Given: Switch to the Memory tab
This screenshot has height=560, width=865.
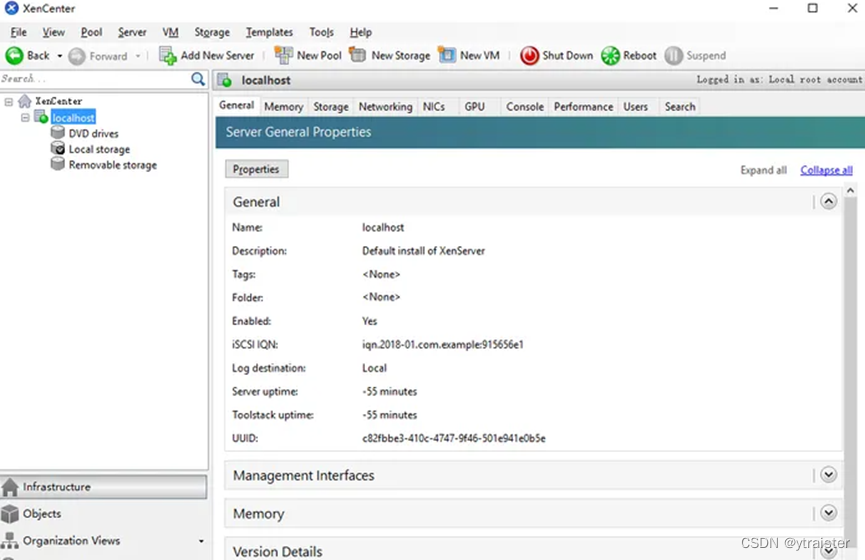Looking at the screenshot, I should click(284, 106).
